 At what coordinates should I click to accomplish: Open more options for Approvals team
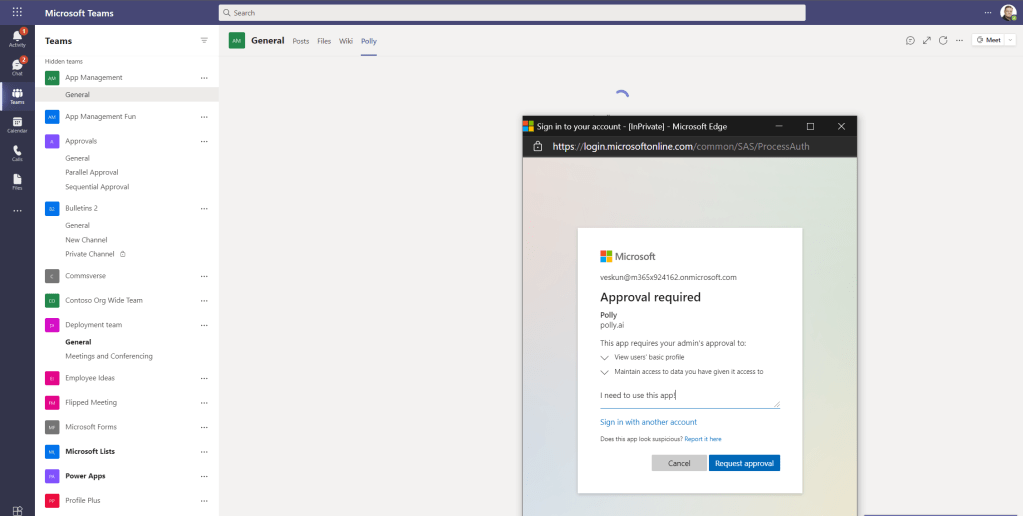pyautogui.click(x=204, y=141)
